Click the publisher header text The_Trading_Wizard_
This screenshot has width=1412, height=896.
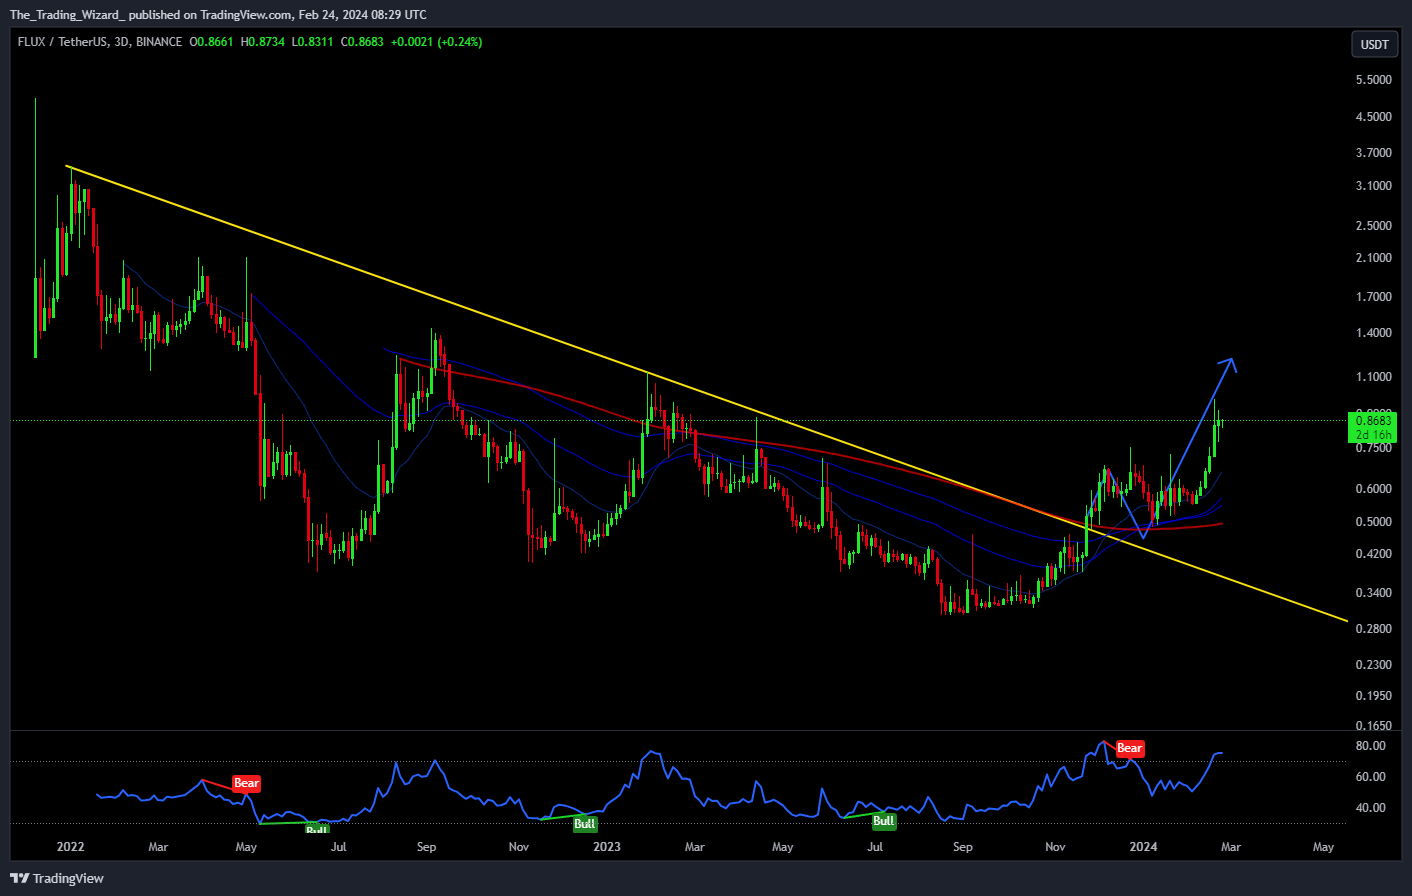67,15
